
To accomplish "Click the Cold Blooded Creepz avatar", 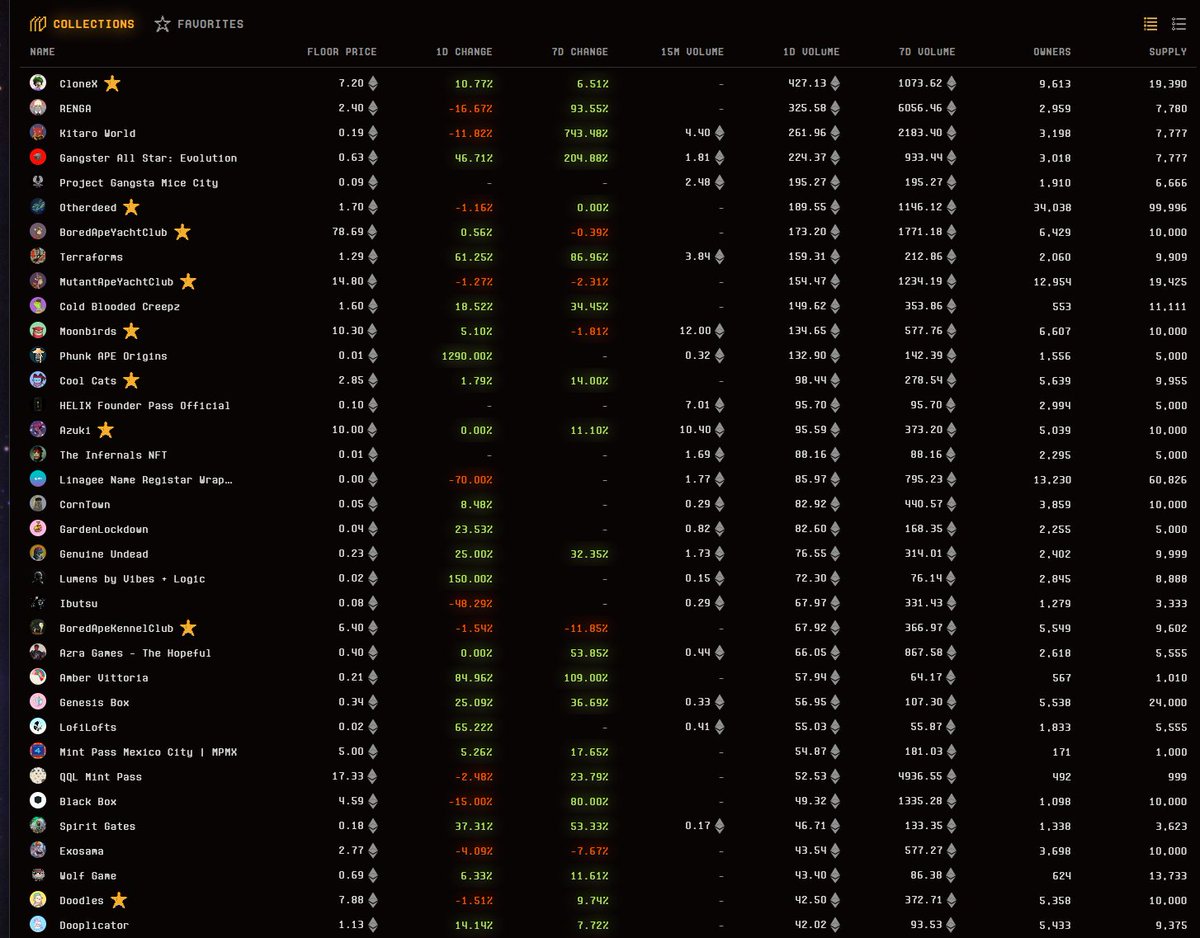I will click(38, 306).
